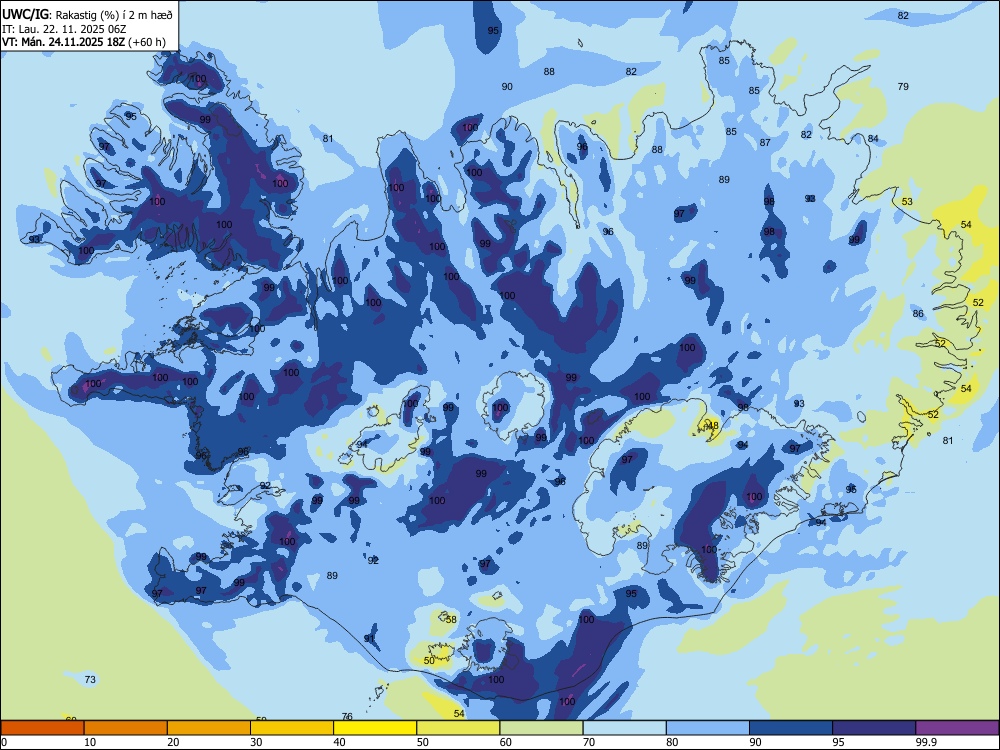Viewport: 1000px width, 750px height.
Task: Click the 40–50 bright yellow legend swatch
Action: pyautogui.click(x=375, y=728)
